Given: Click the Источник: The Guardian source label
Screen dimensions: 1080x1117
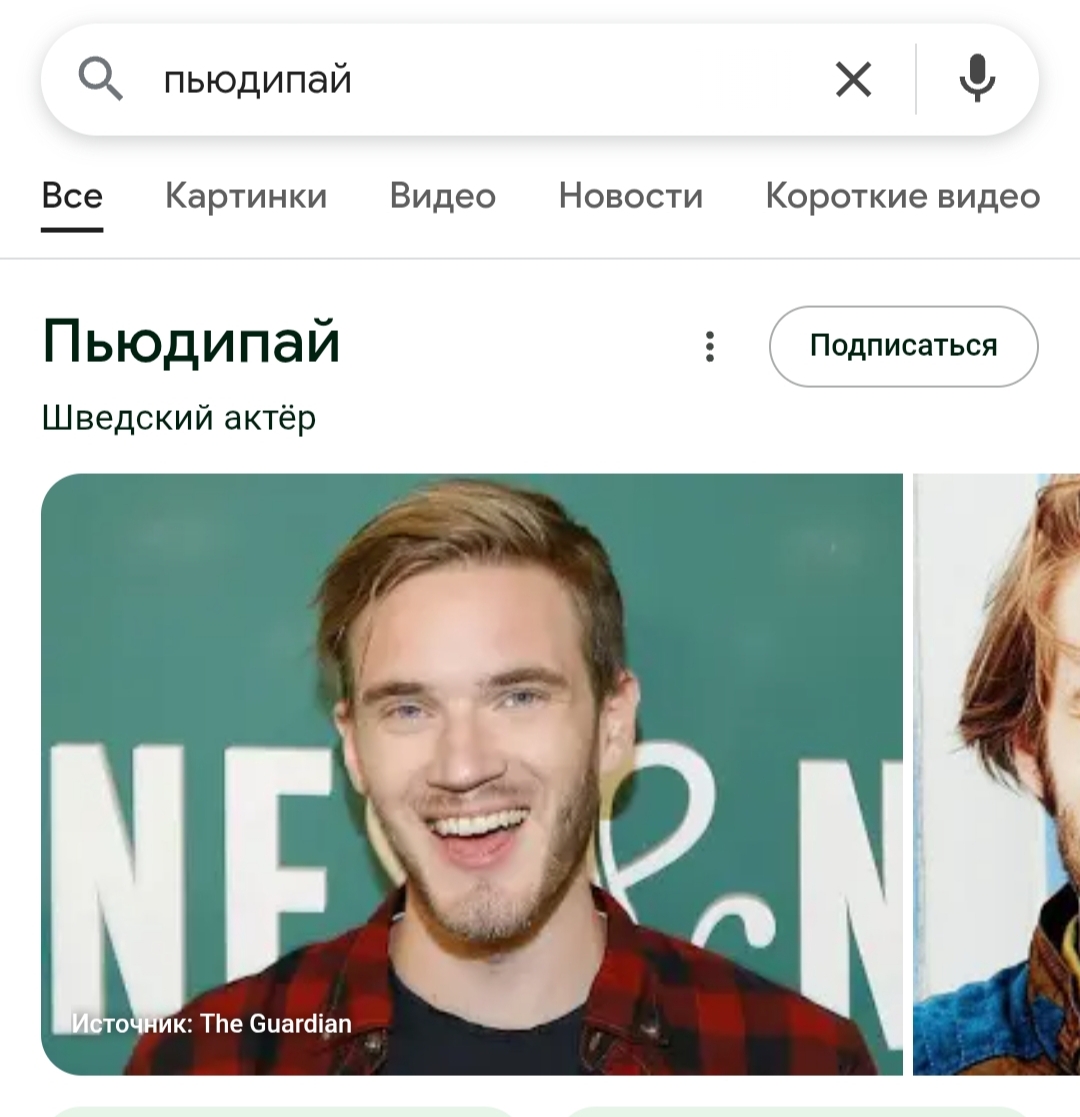Looking at the screenshot, I should [x=212, y=1024].
